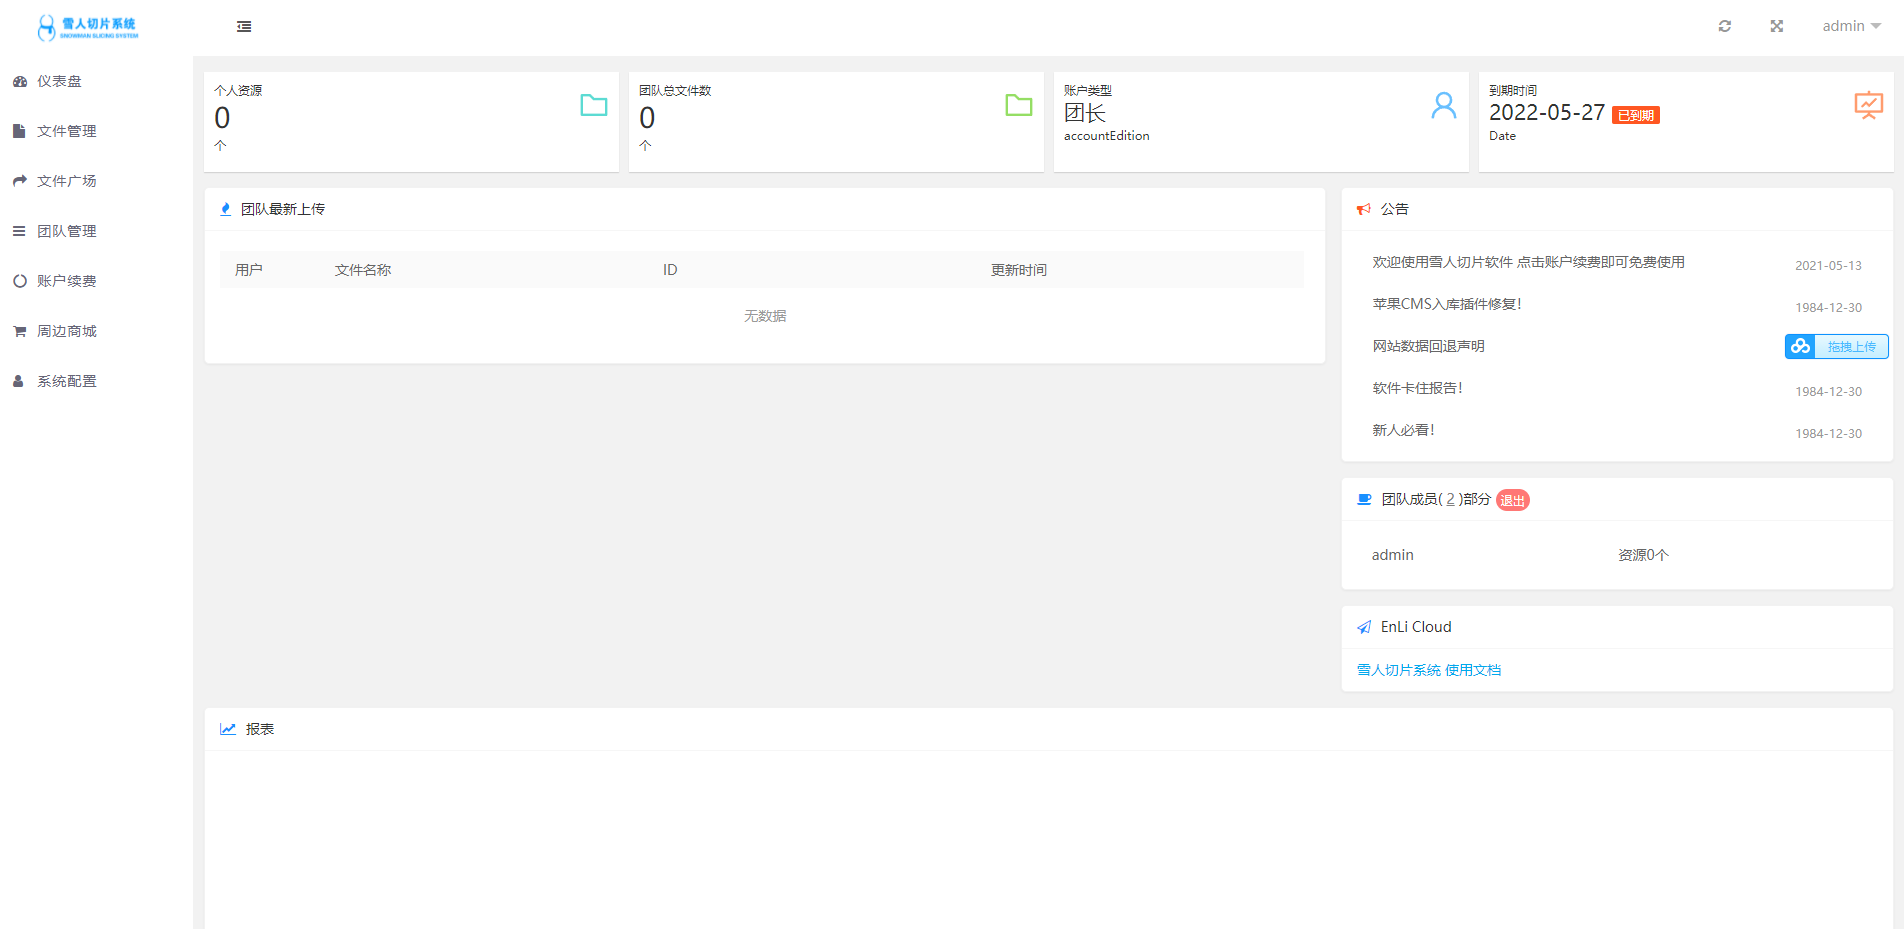Expand 团队管理 sidebar menu

click(x=66, y=231)
